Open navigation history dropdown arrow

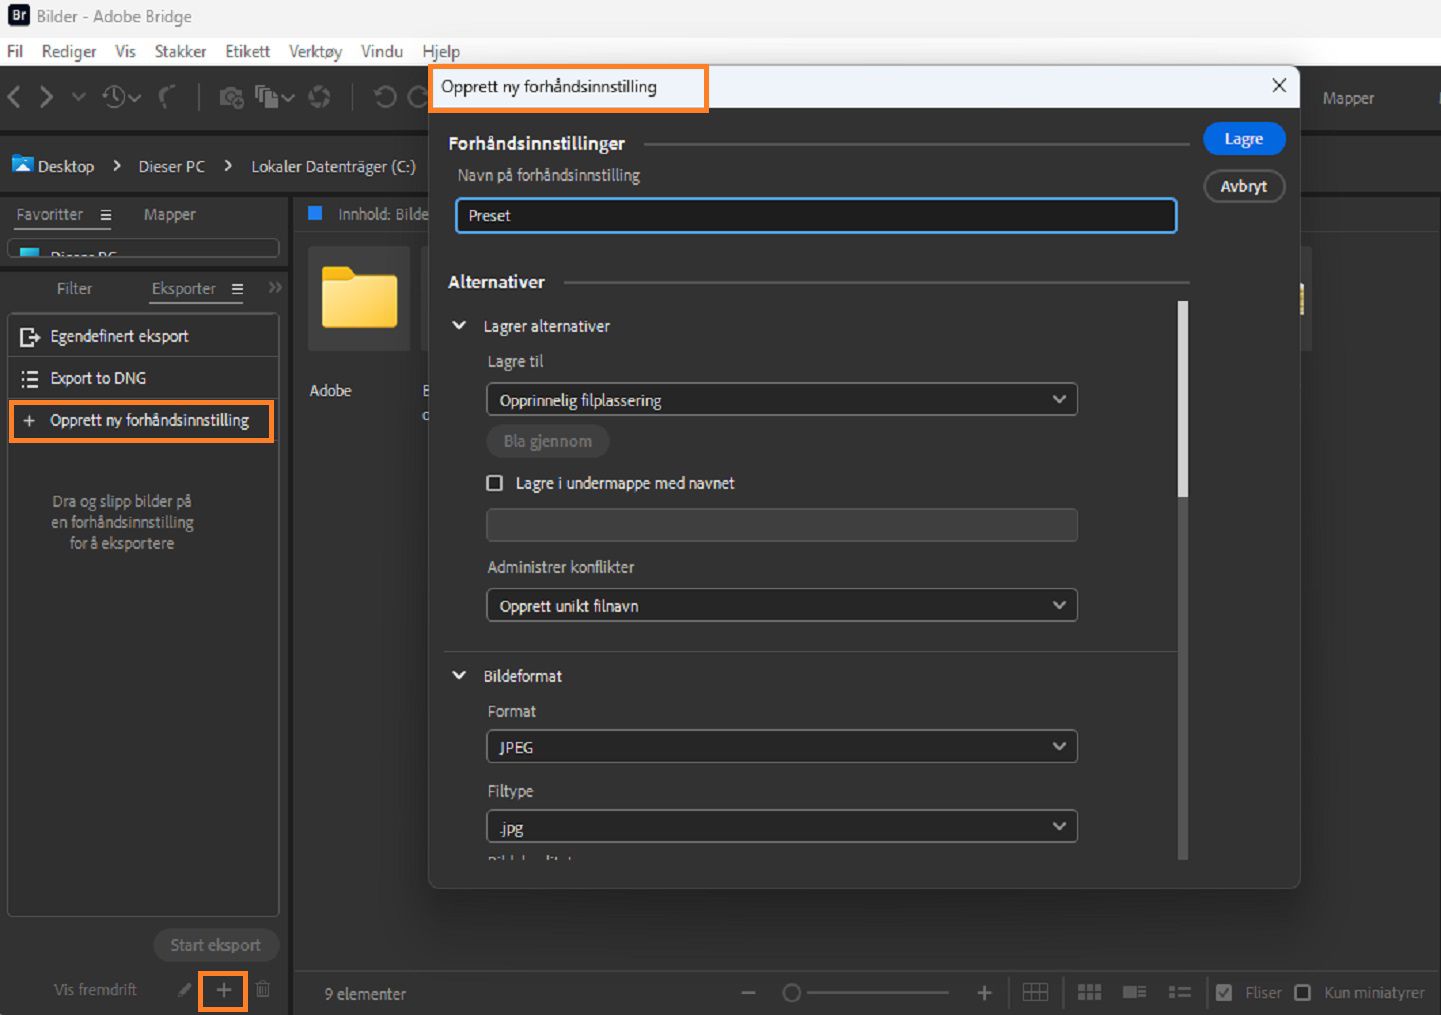(x=78, y=97)
